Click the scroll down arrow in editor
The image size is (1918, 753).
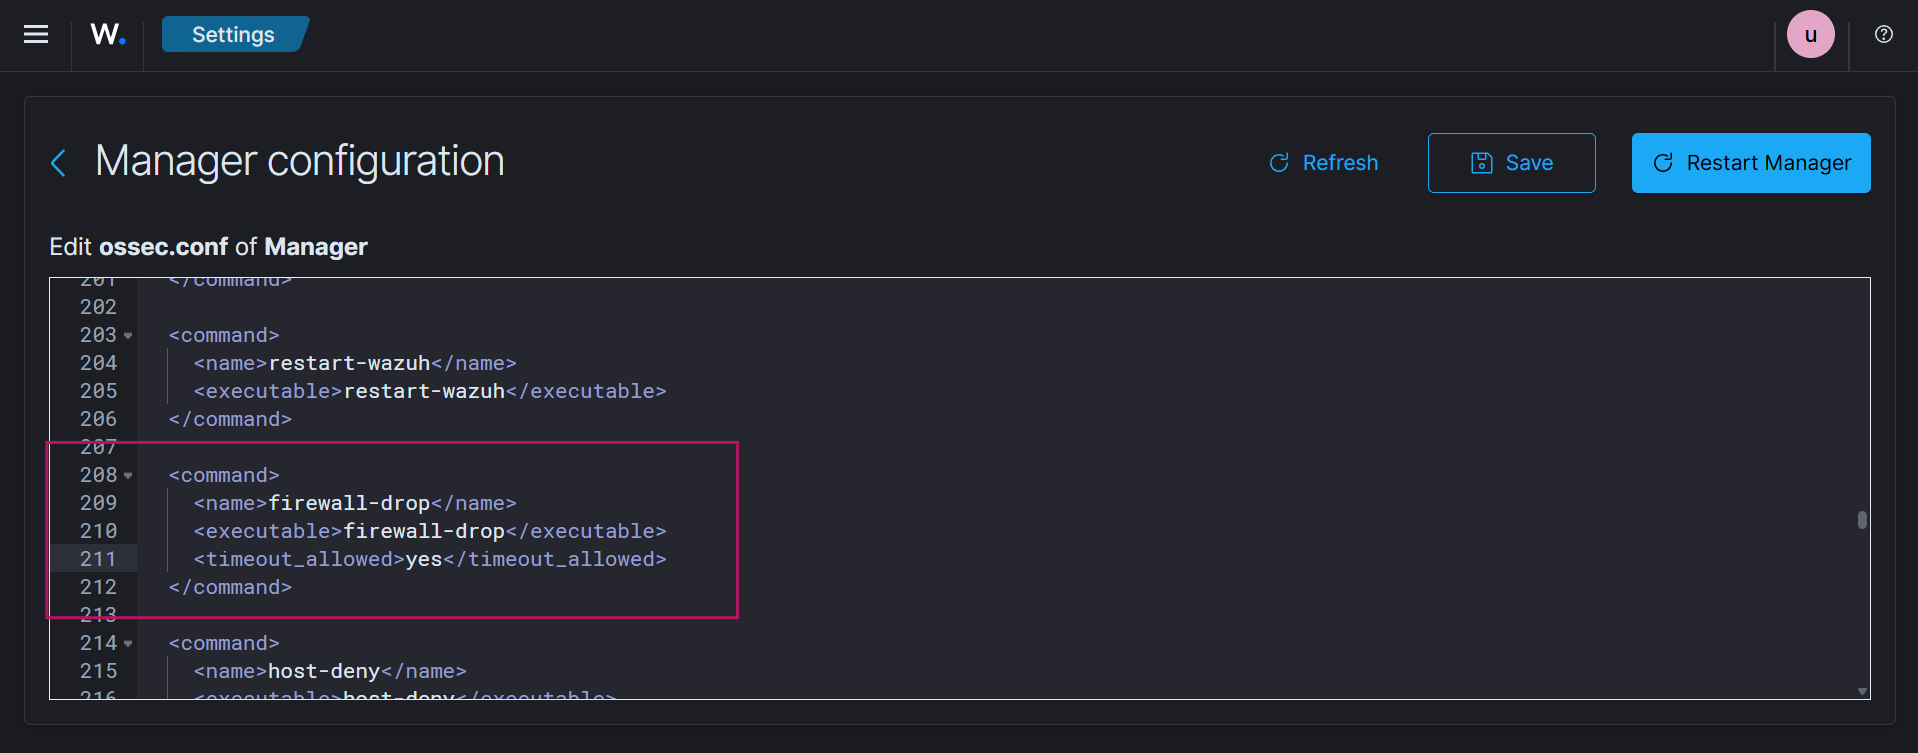tap(1861, 691)
